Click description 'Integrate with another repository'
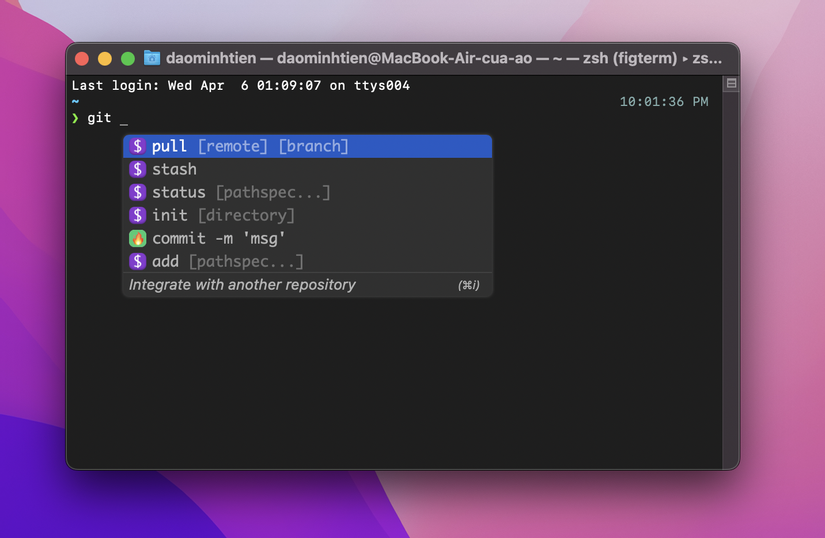 (x=242, y=285)
